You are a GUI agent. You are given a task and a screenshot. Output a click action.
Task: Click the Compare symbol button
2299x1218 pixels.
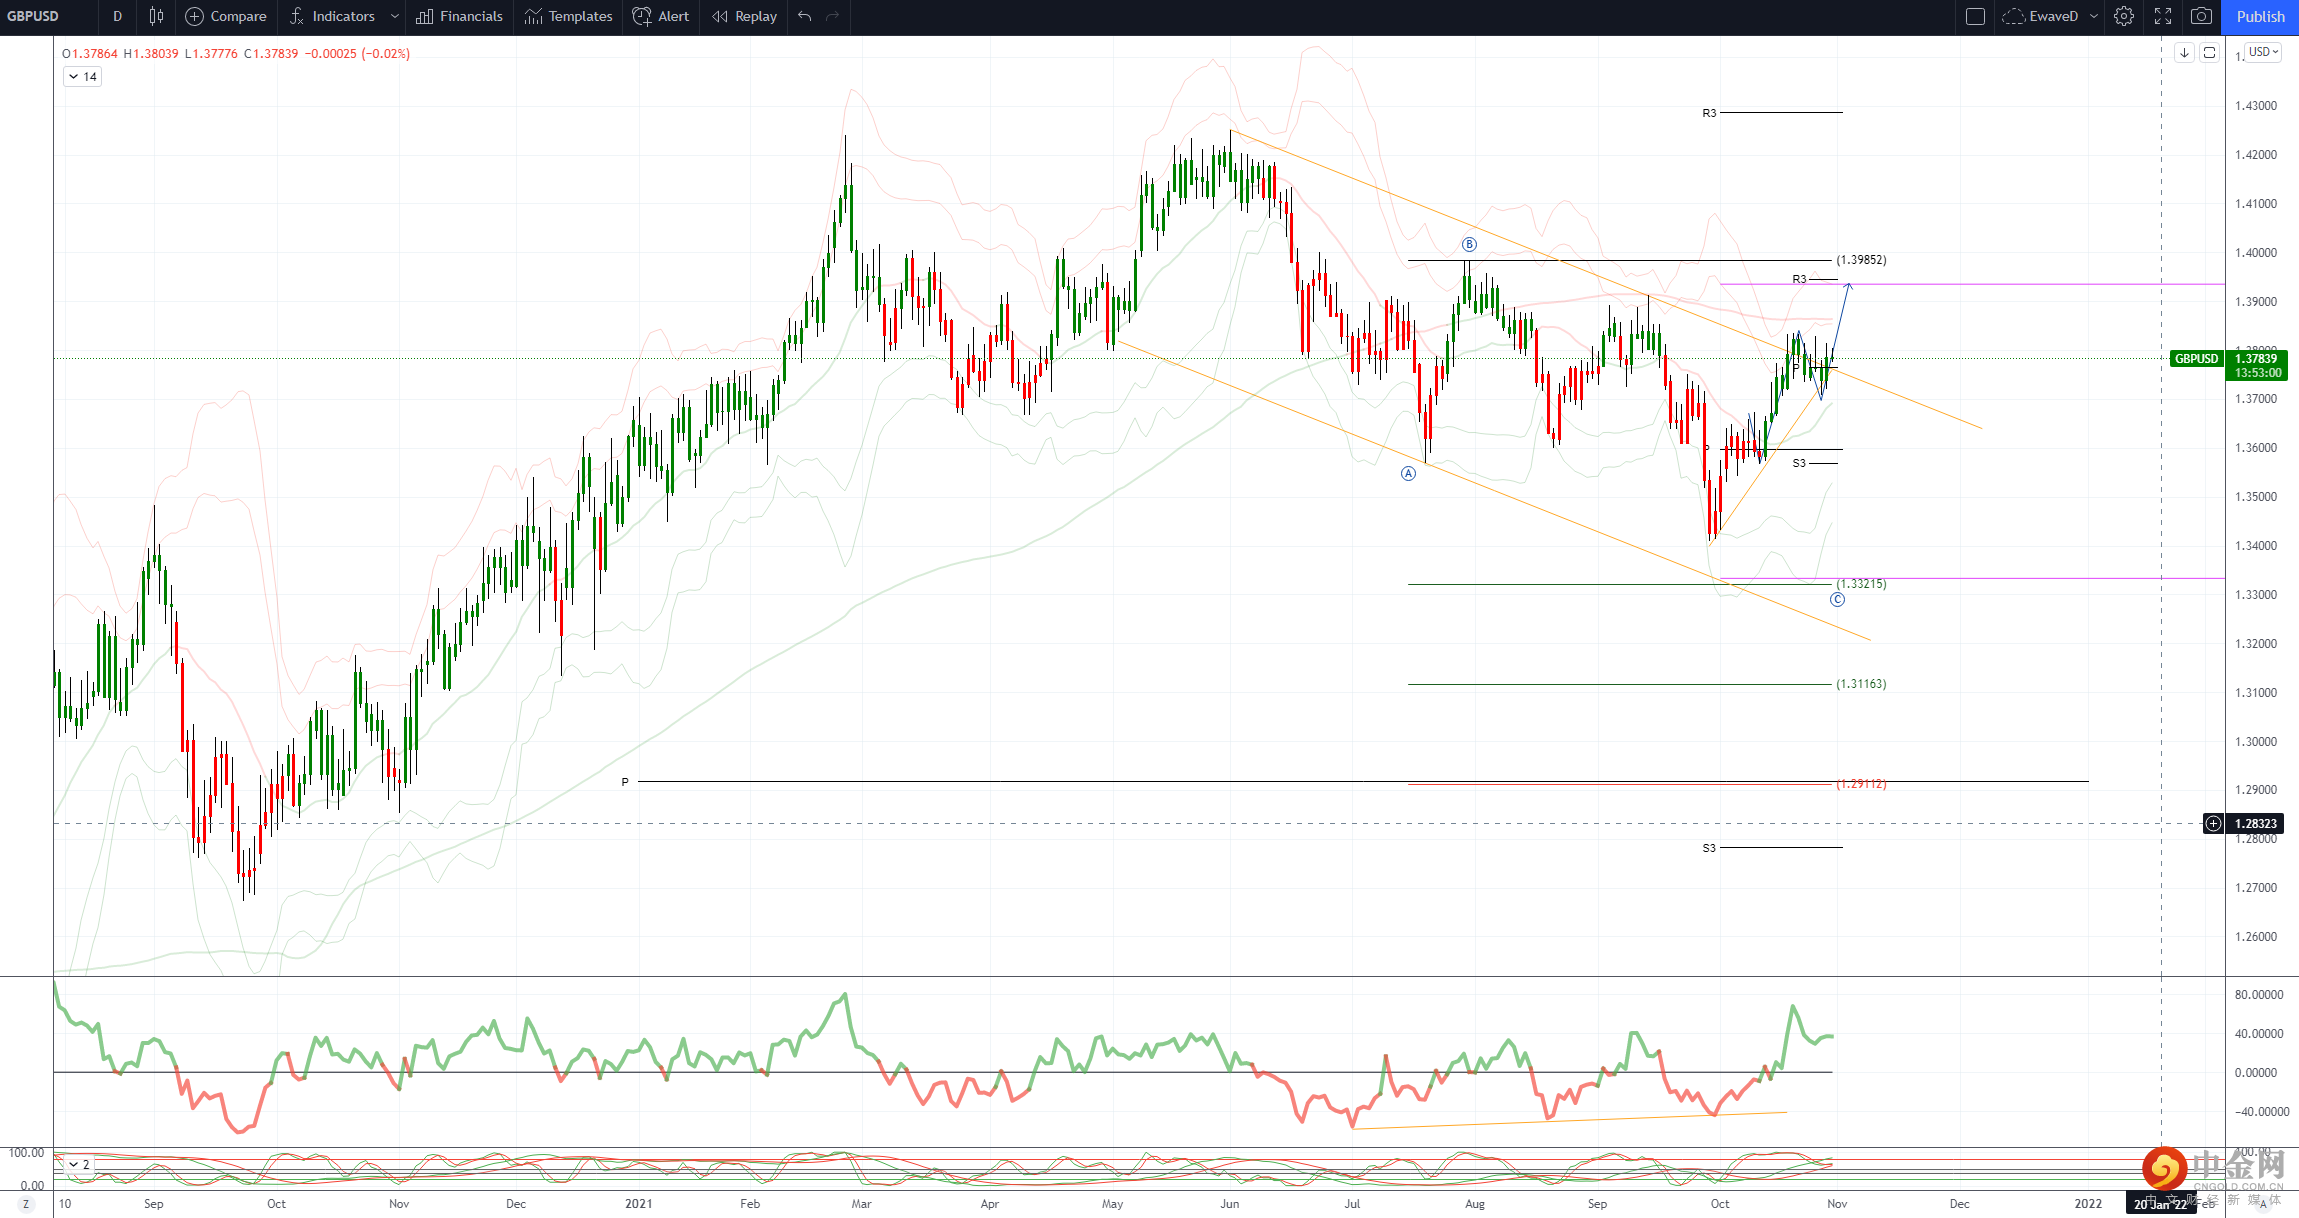point(226,16)
